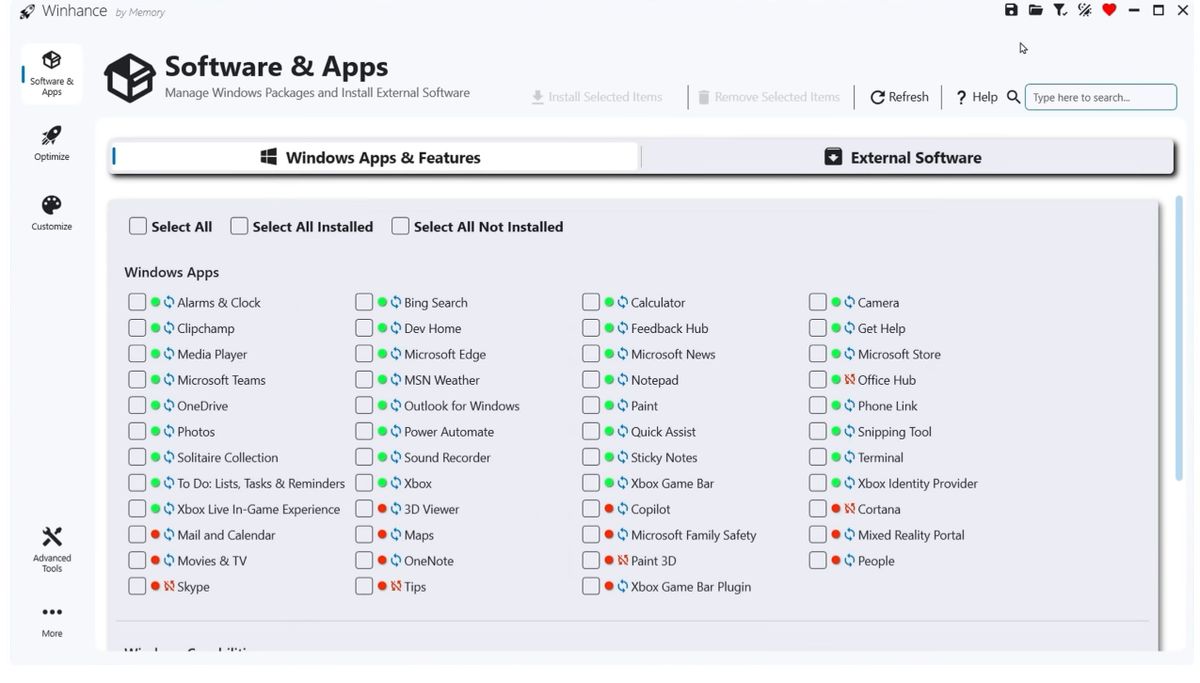Image resolution: width=1200 pixels, height=683 pixels.
Task: Check the Select All checkbox
Action: pos(138,227)
